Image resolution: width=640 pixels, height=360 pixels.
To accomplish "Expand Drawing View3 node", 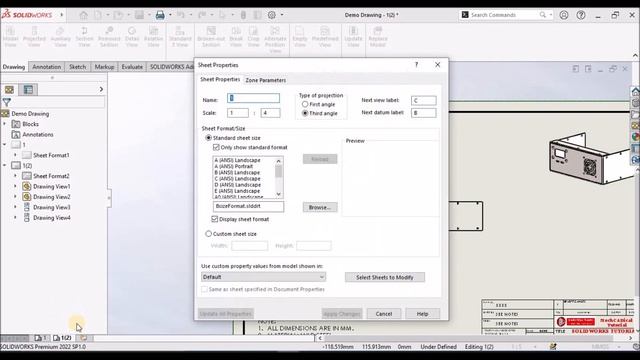I will (16, 207).
